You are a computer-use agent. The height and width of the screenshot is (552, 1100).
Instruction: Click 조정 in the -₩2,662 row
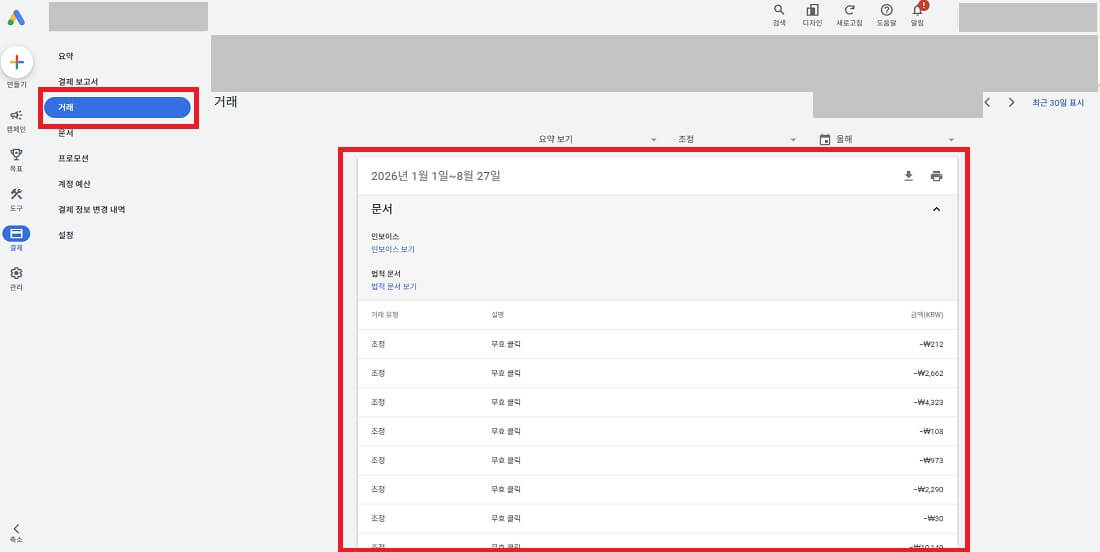(377, 373)
